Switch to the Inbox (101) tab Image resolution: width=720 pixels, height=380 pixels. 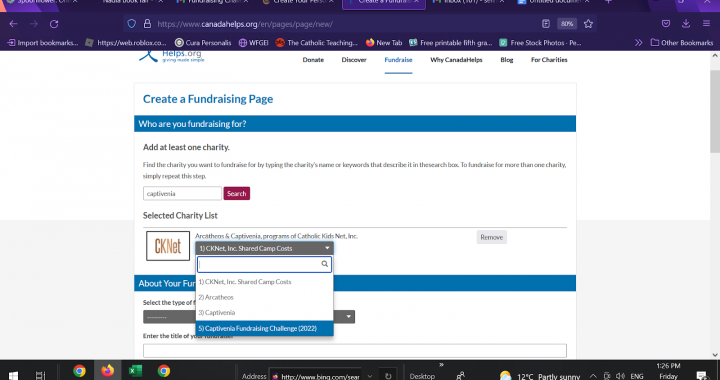[x=468, y=2]
